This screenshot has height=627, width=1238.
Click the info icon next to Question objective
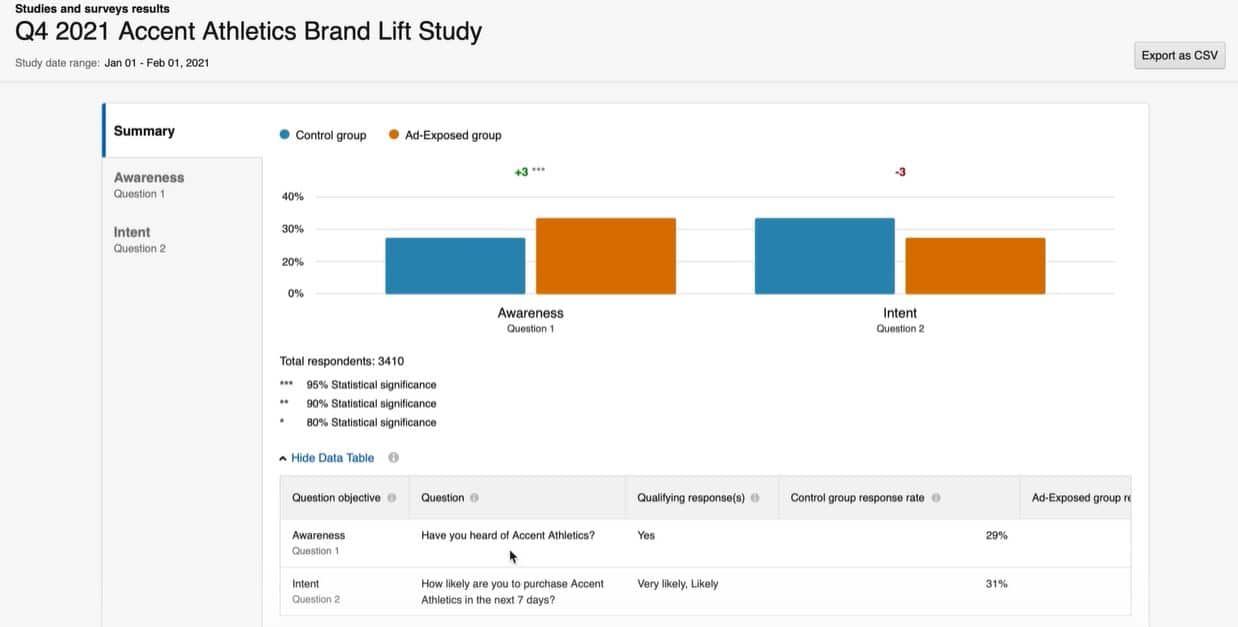pos(391,498)
